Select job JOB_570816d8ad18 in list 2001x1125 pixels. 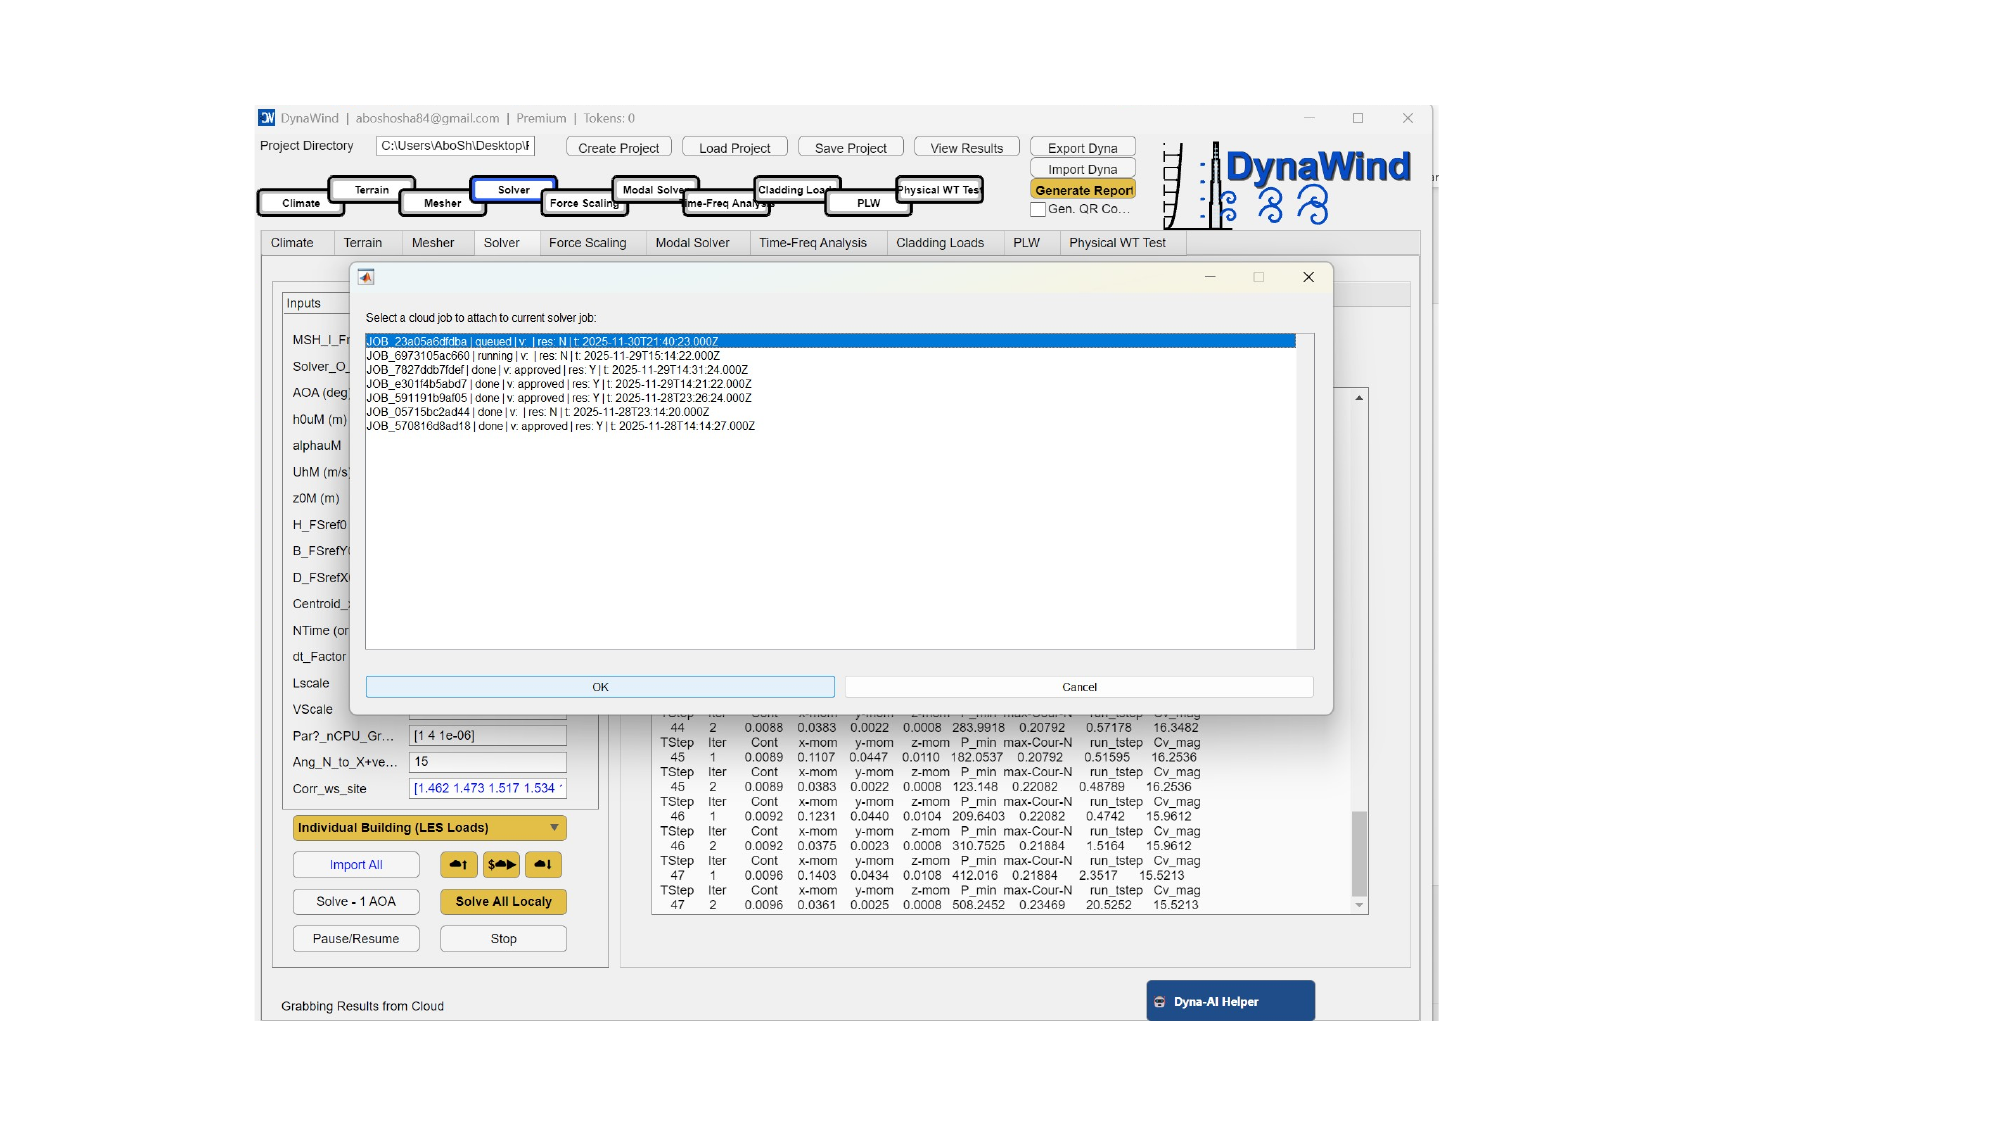[x=560, y=427]
